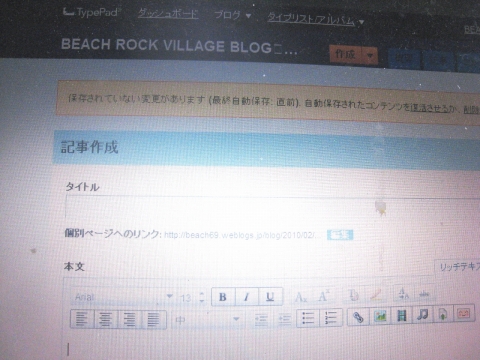Open the text color picker
This screenshot has height=360, width=480.
pos(353,295)
